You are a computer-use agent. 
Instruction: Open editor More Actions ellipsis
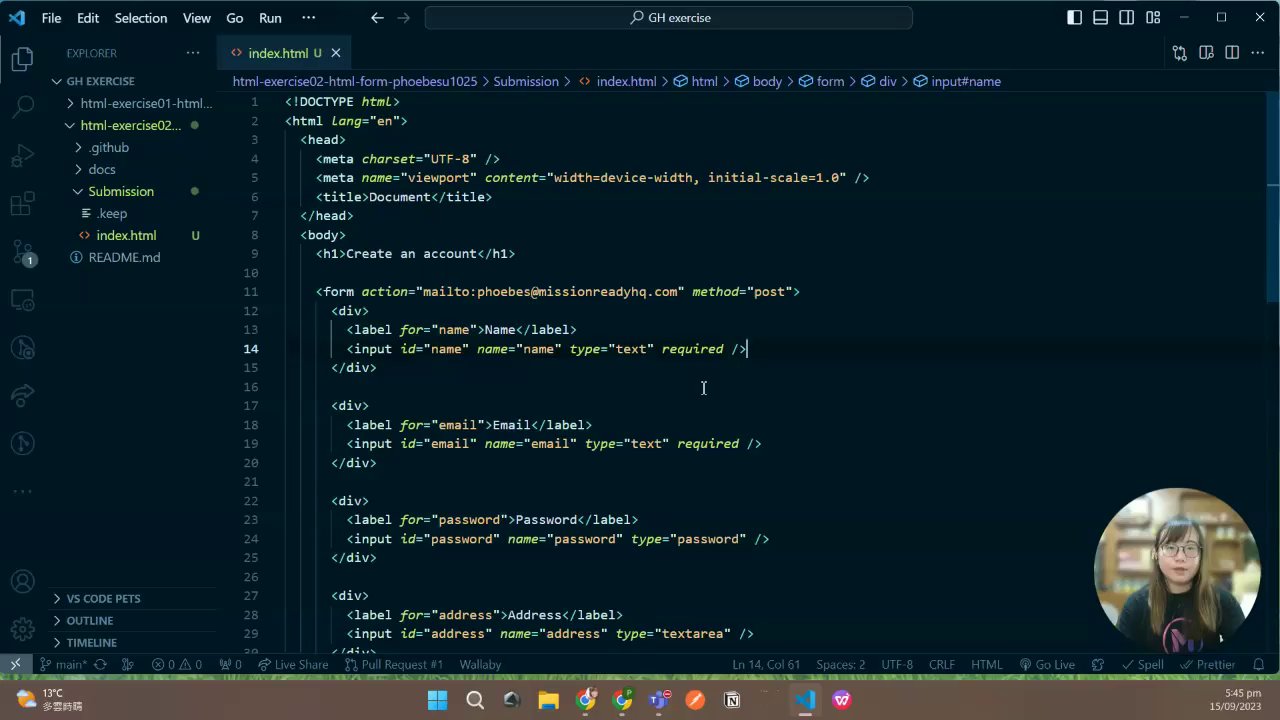(x=1258, y=53)
